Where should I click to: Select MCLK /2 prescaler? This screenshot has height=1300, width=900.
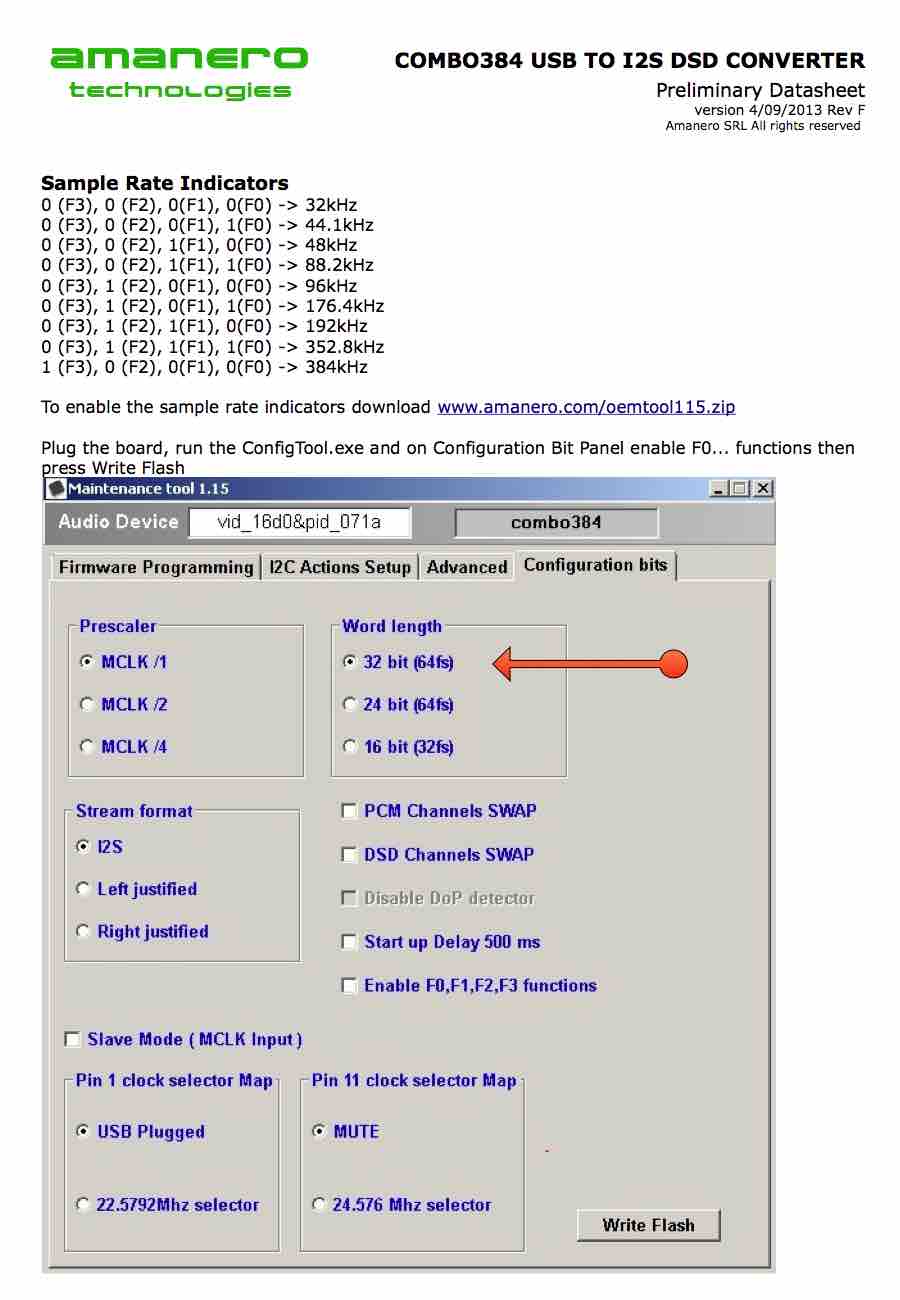[x=123, y=704]
